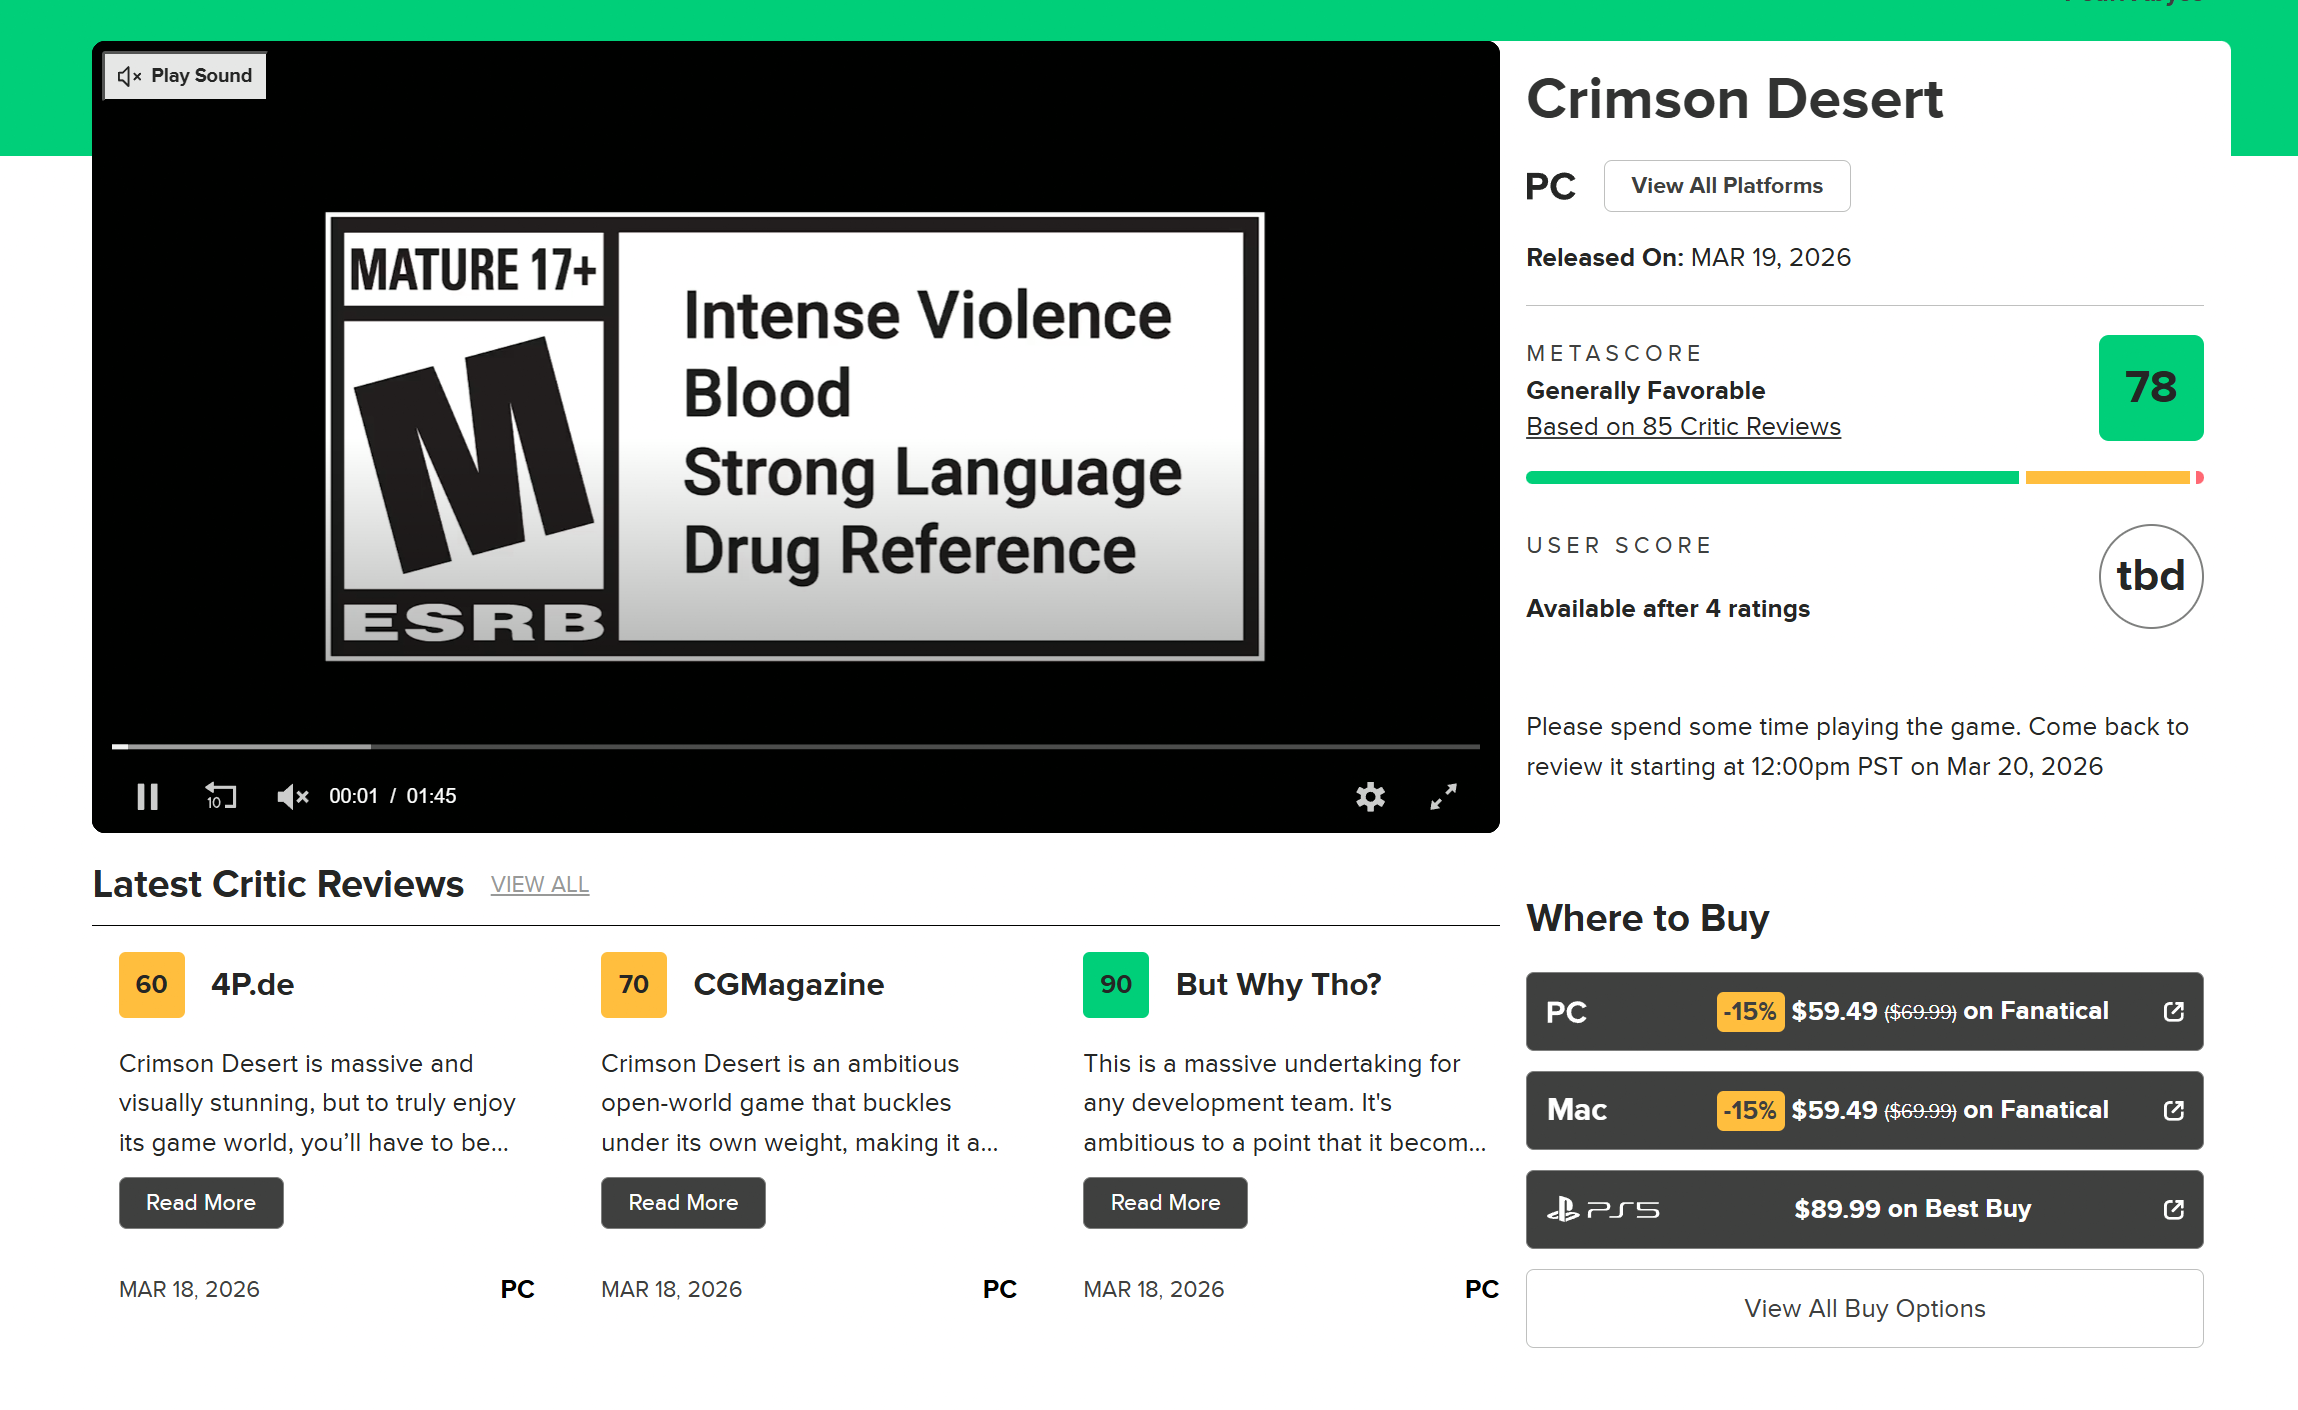Viewport: 2298px width, 1410px height.
Task: Click the '00:01 / 01:45' video timestamp
Action: point(393,796)
